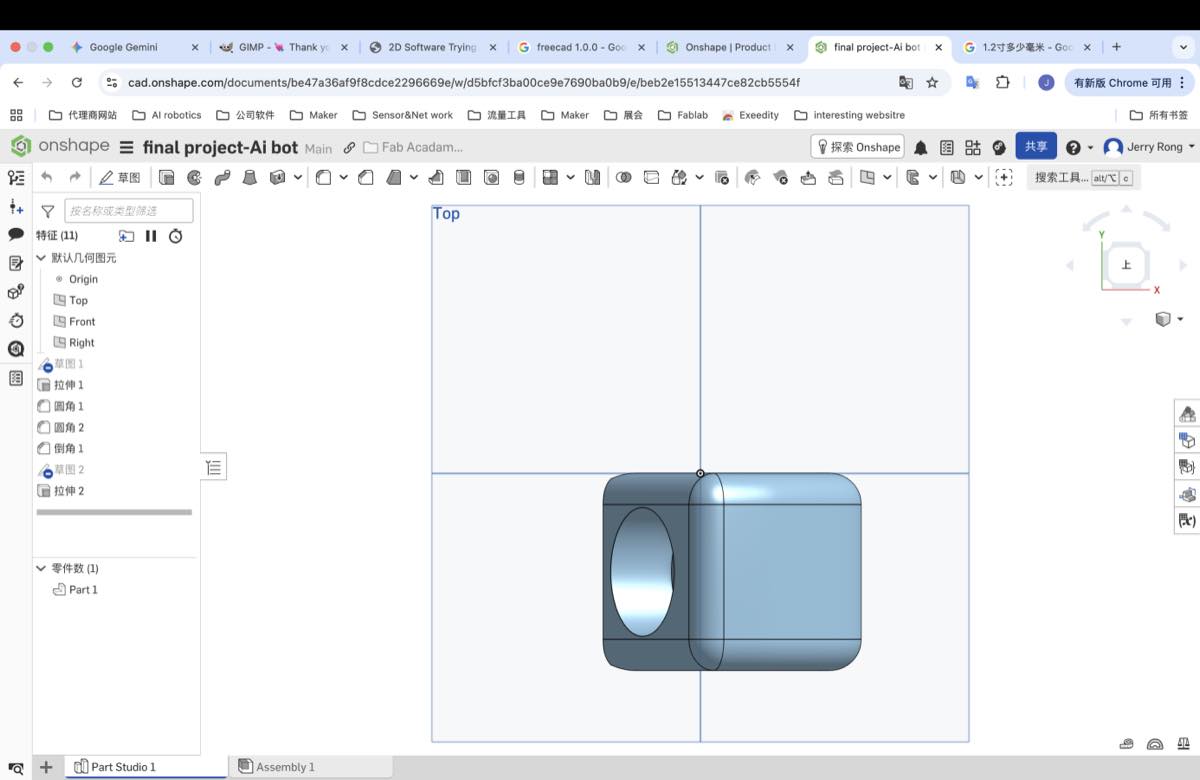Screen dimensions: 1200x780
Task: Show regeneration times stopwatch icon
Action: [x=176, y=236]
